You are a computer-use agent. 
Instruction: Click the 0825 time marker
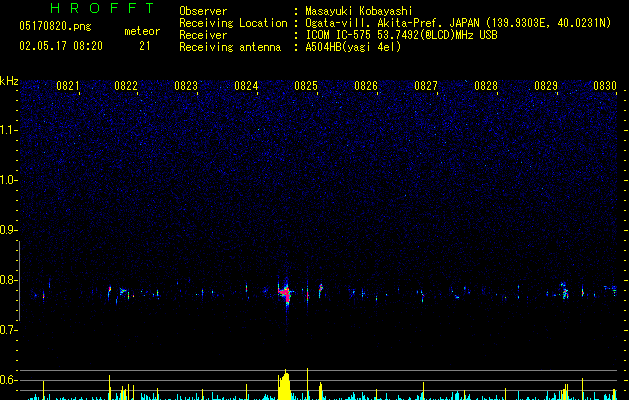point(306,86)
